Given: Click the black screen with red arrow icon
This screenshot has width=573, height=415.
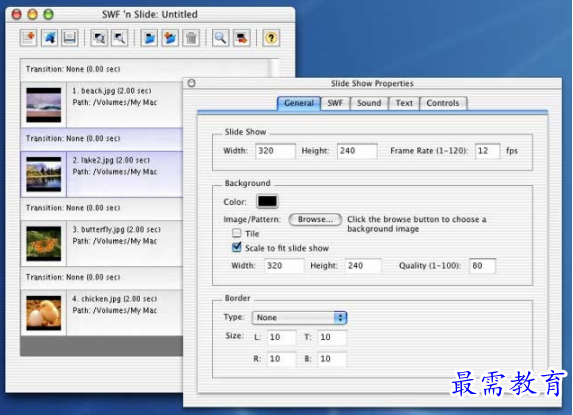Looking at the screenshot, I should point(242,38).
